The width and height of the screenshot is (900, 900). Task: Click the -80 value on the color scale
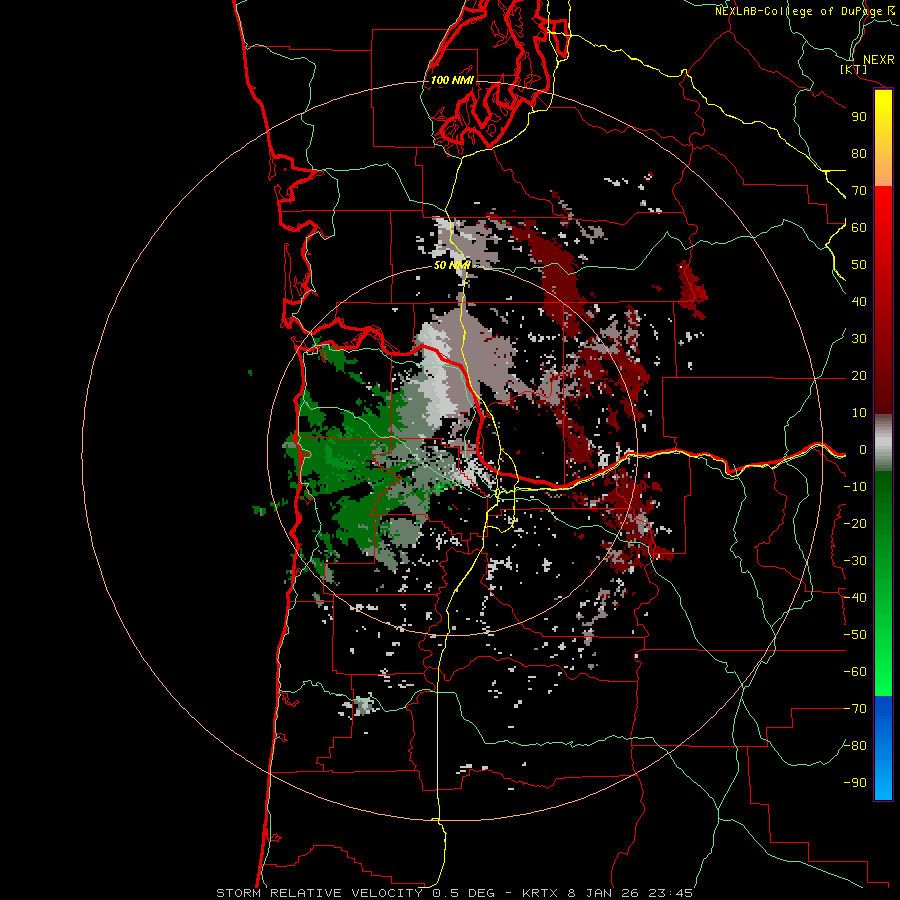click(855, 746)
